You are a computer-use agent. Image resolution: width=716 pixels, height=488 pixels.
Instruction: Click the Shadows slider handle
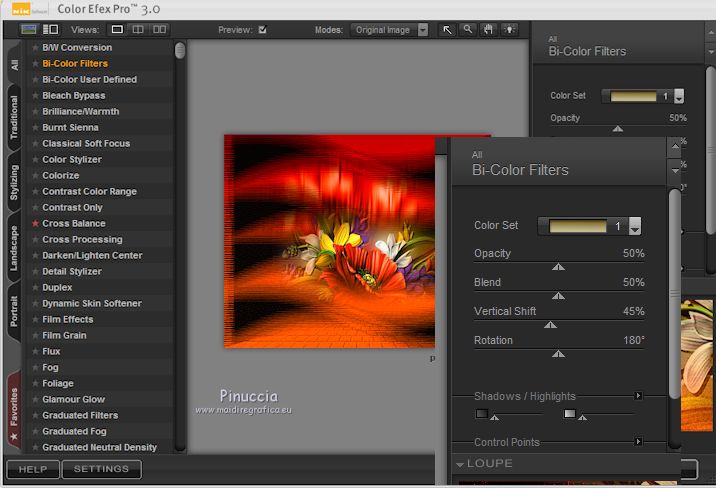pyautogui.click(x=495, y=417)
